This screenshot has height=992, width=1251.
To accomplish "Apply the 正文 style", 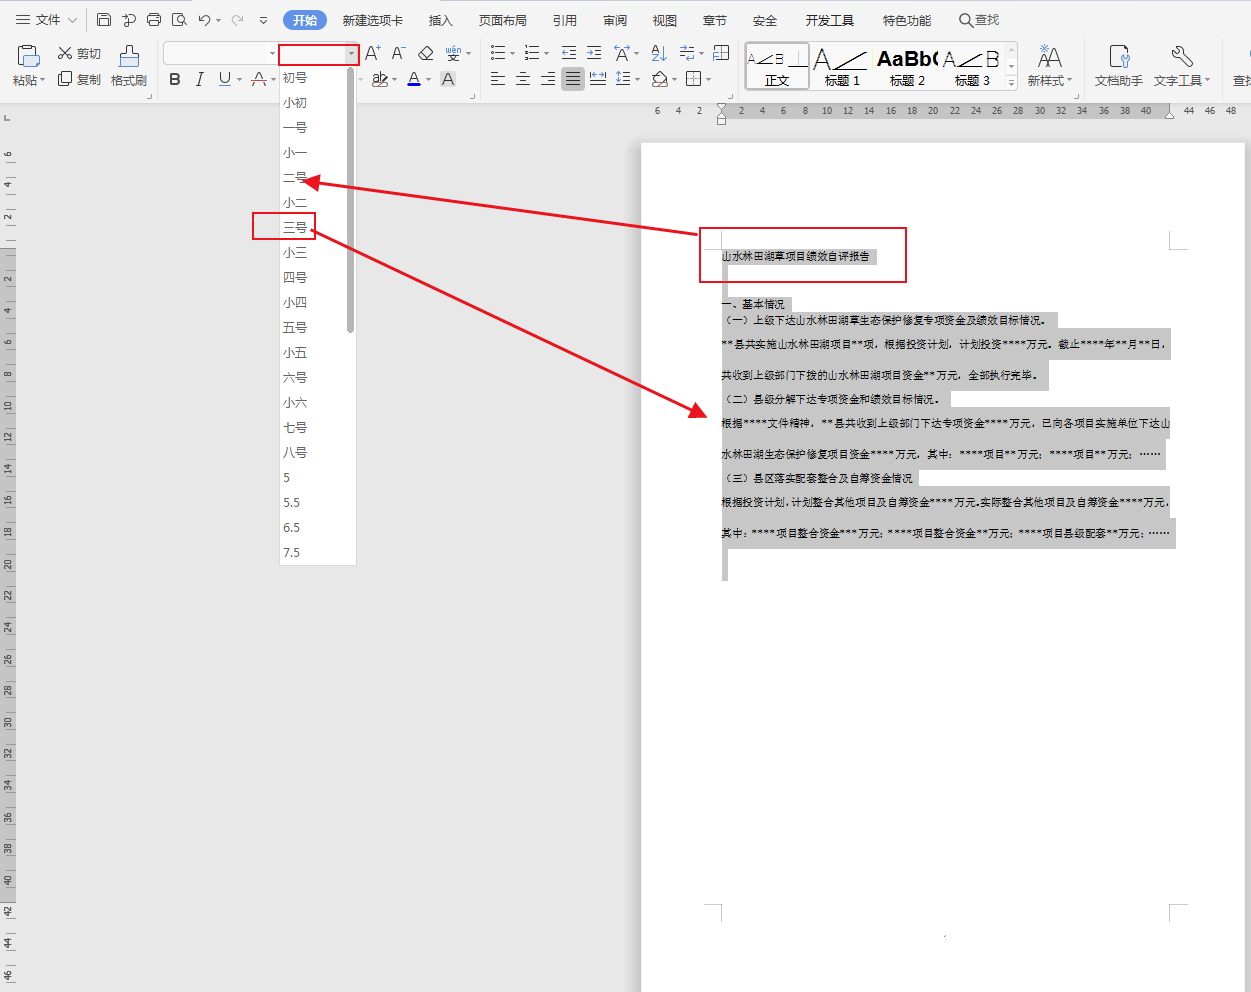I will tap(777, 67).
